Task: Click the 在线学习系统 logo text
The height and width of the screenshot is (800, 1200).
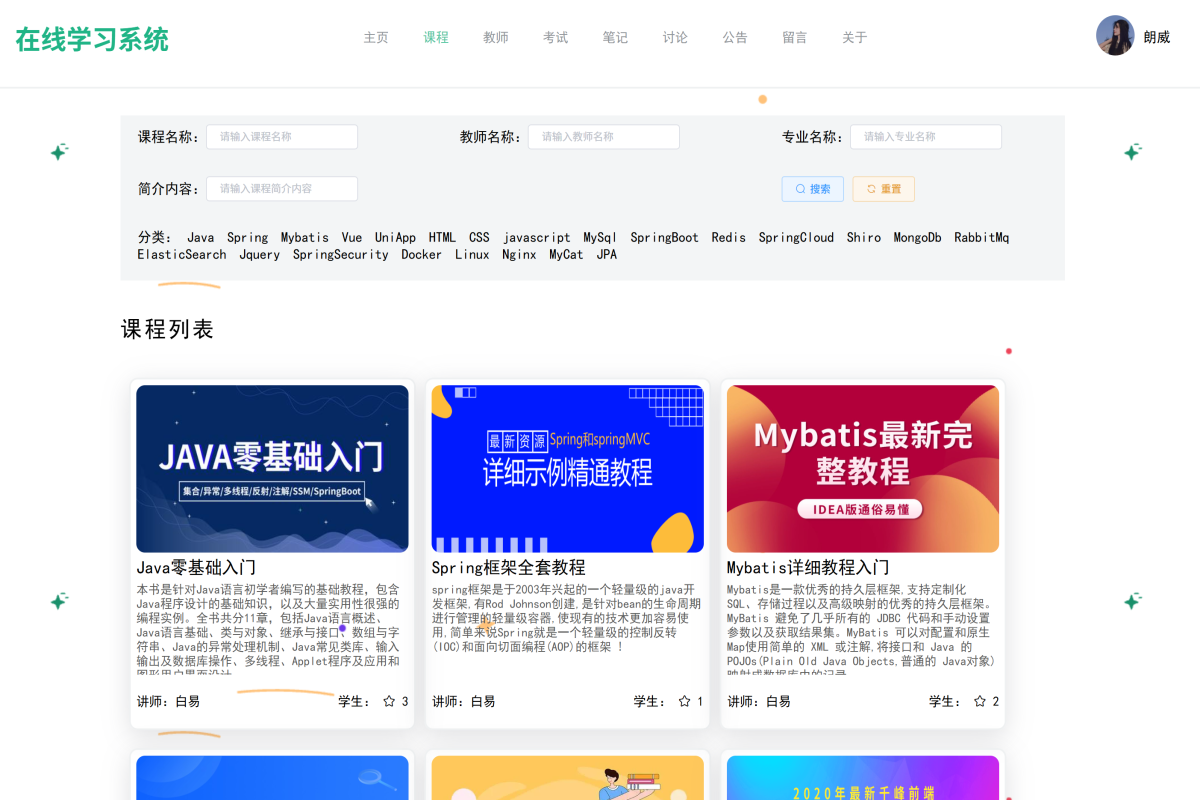Action: click(91, 37)
